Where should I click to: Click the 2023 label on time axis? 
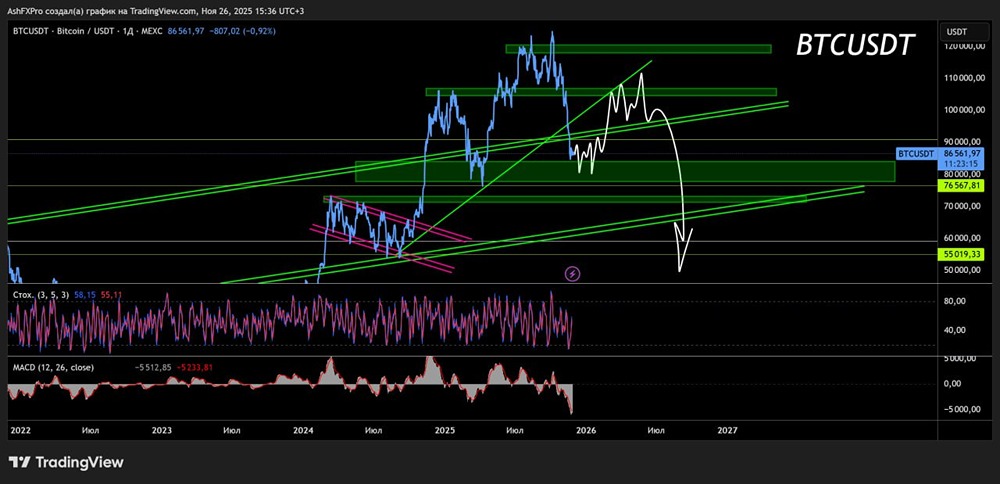(x=162, y=430)
